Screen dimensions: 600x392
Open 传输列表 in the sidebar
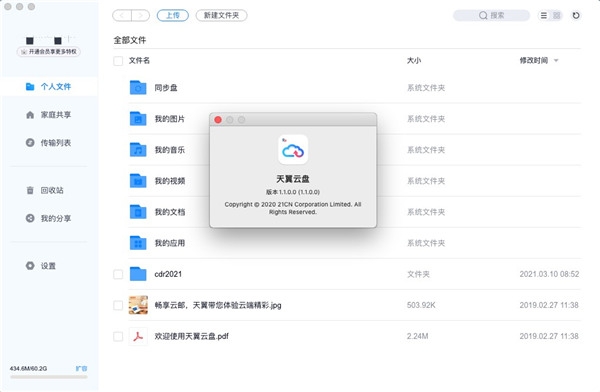pos(49,143)
